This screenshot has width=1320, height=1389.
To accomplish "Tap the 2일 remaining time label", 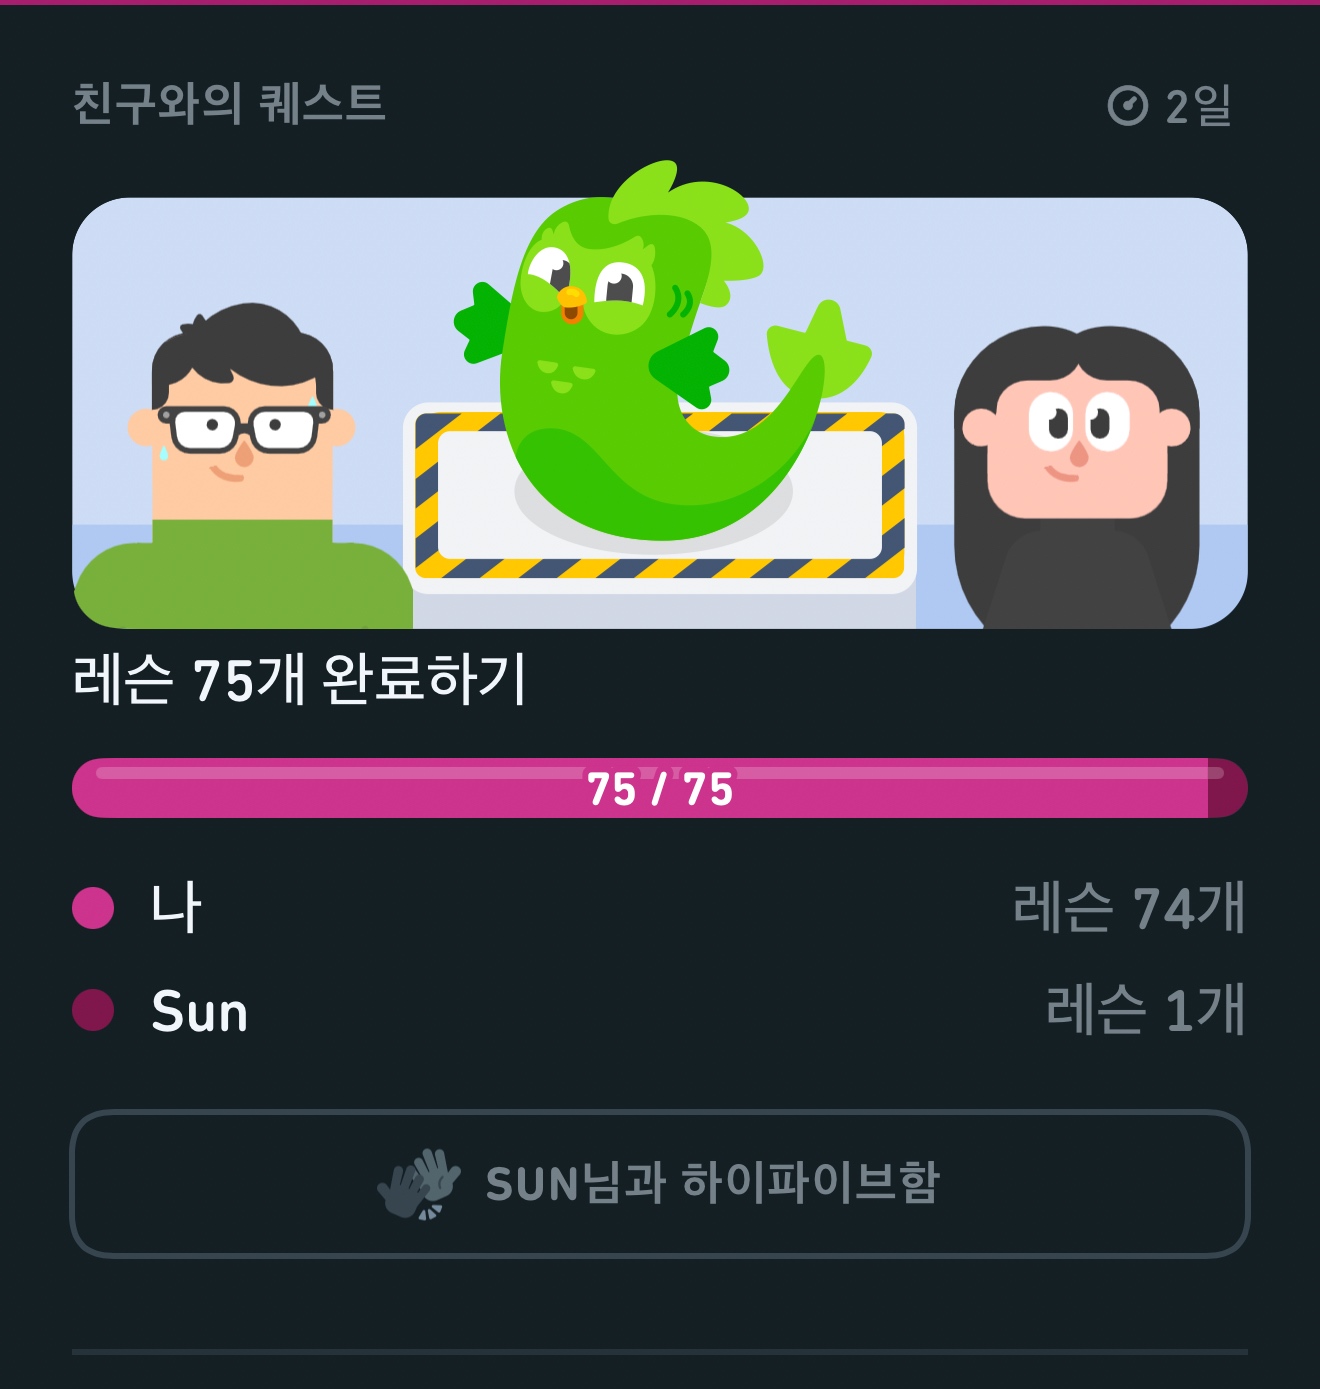I will (1198, 105).
